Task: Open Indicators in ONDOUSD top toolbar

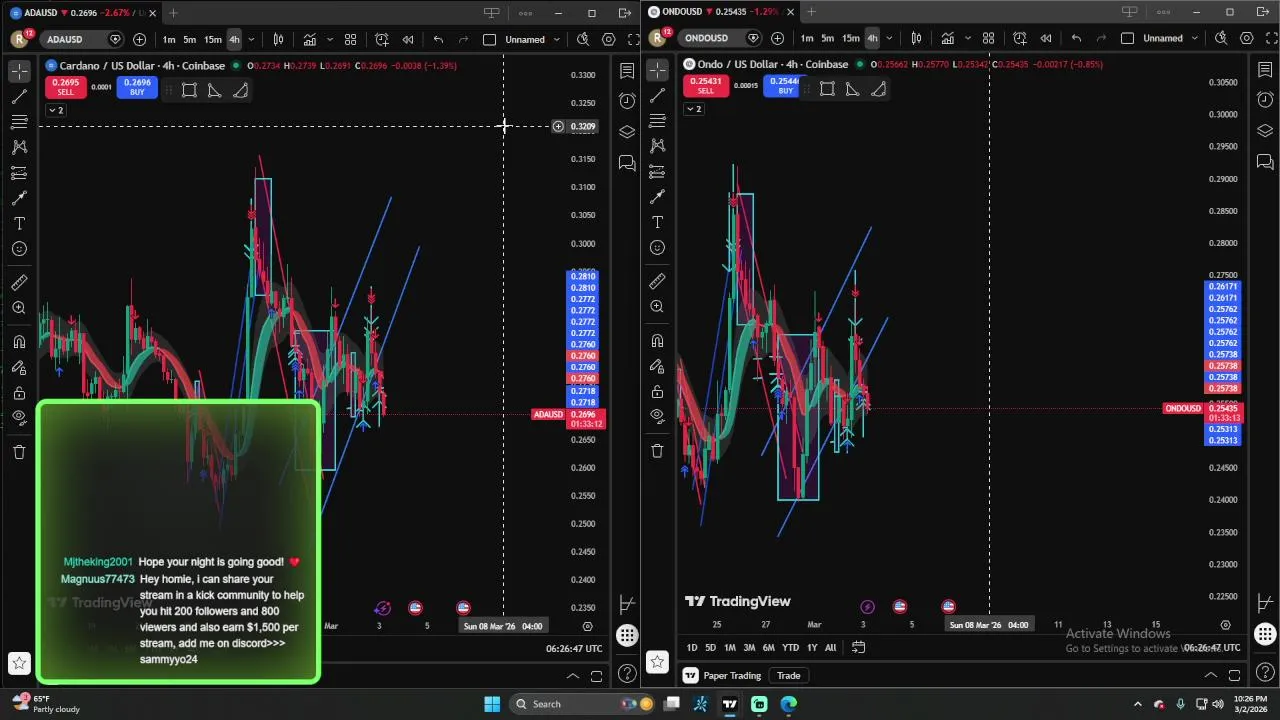Action: 948,38
